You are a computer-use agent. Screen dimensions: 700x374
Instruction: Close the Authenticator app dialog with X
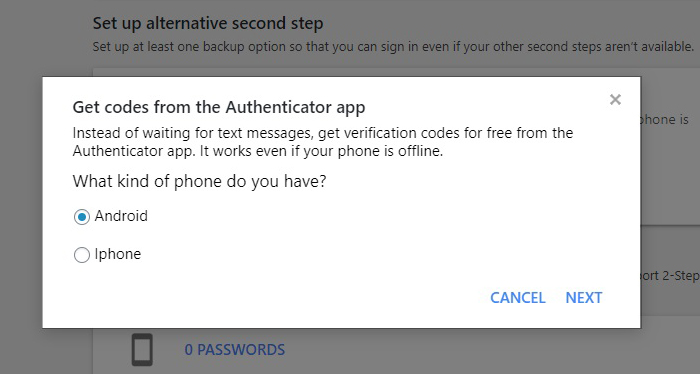click(x=615, y=100)
